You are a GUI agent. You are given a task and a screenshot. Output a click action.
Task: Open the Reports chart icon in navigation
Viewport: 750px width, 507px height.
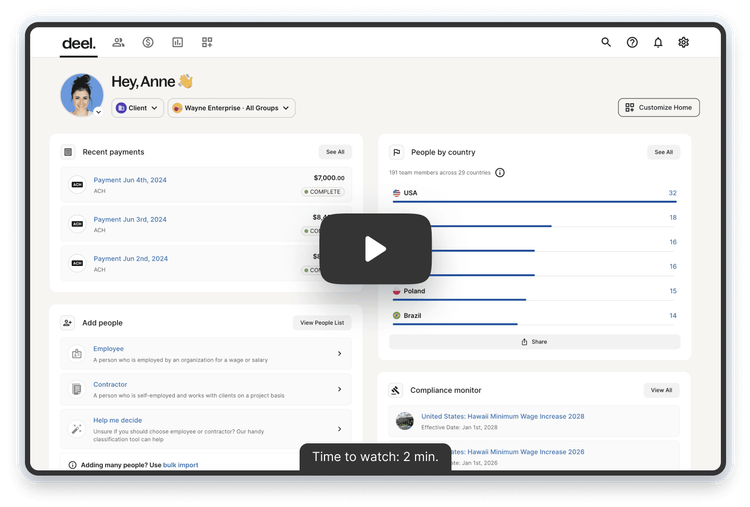click(x=177, y=43)
